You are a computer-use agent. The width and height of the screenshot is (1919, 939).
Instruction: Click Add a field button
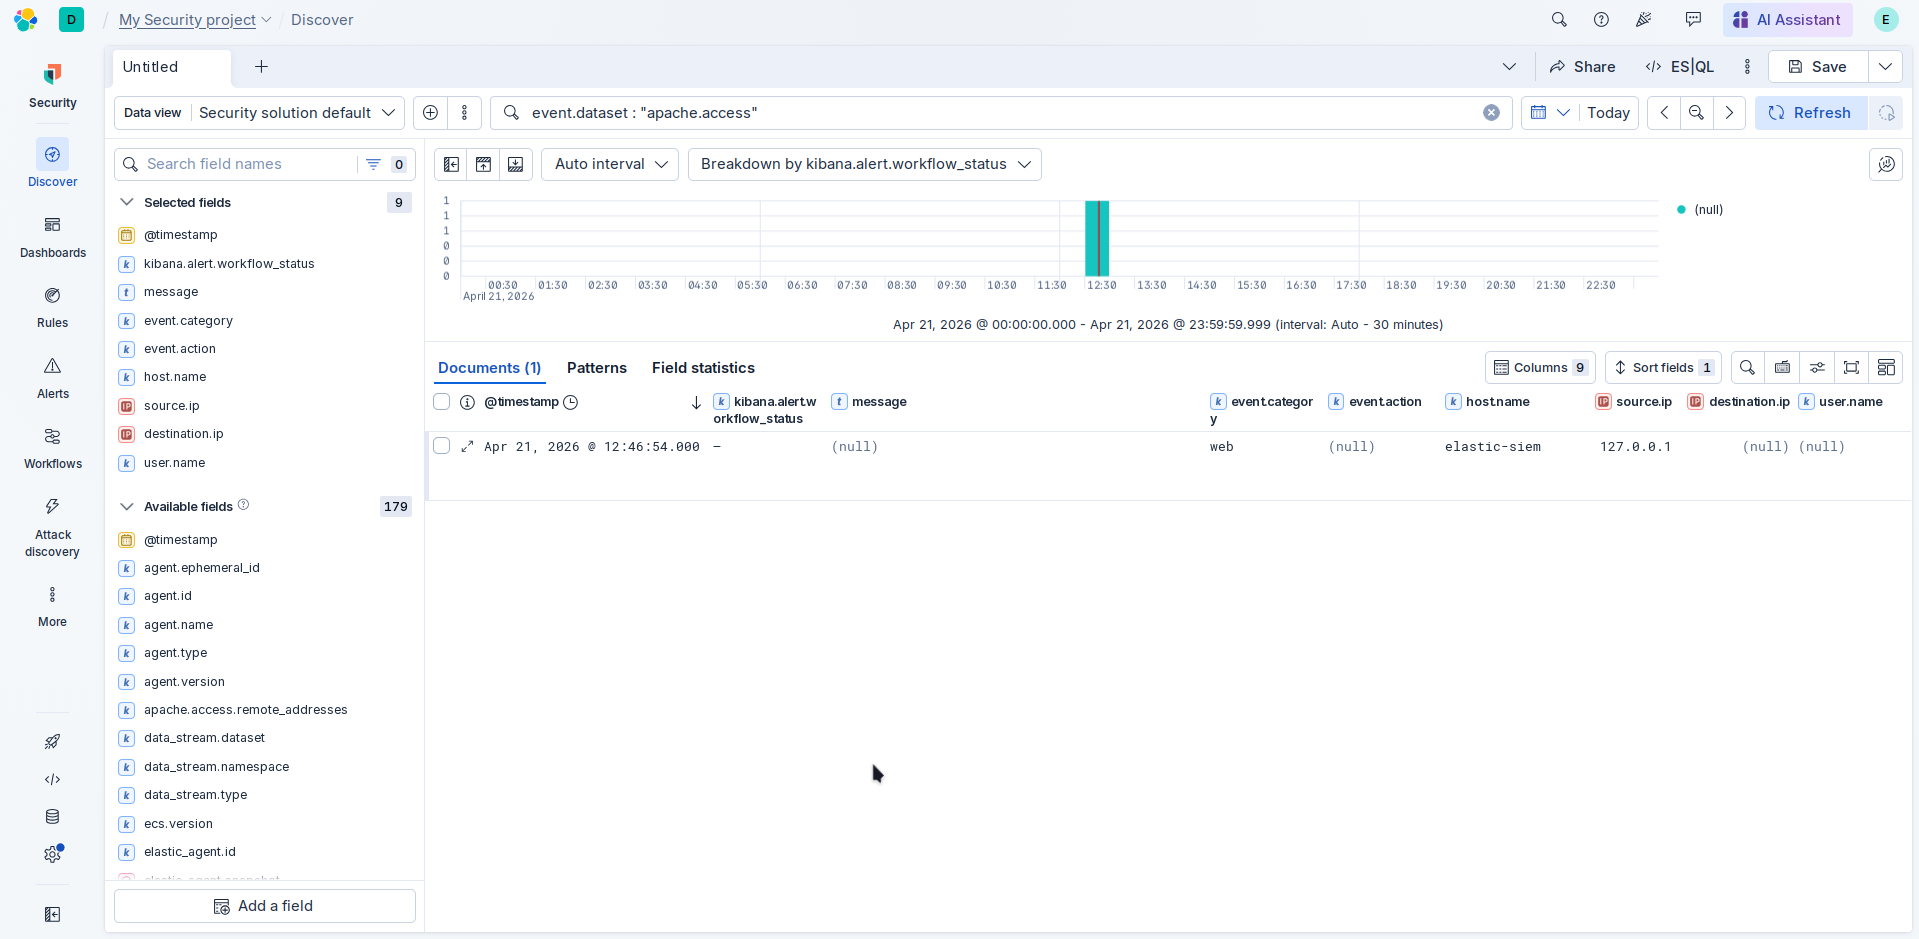(x=265, y=906)
